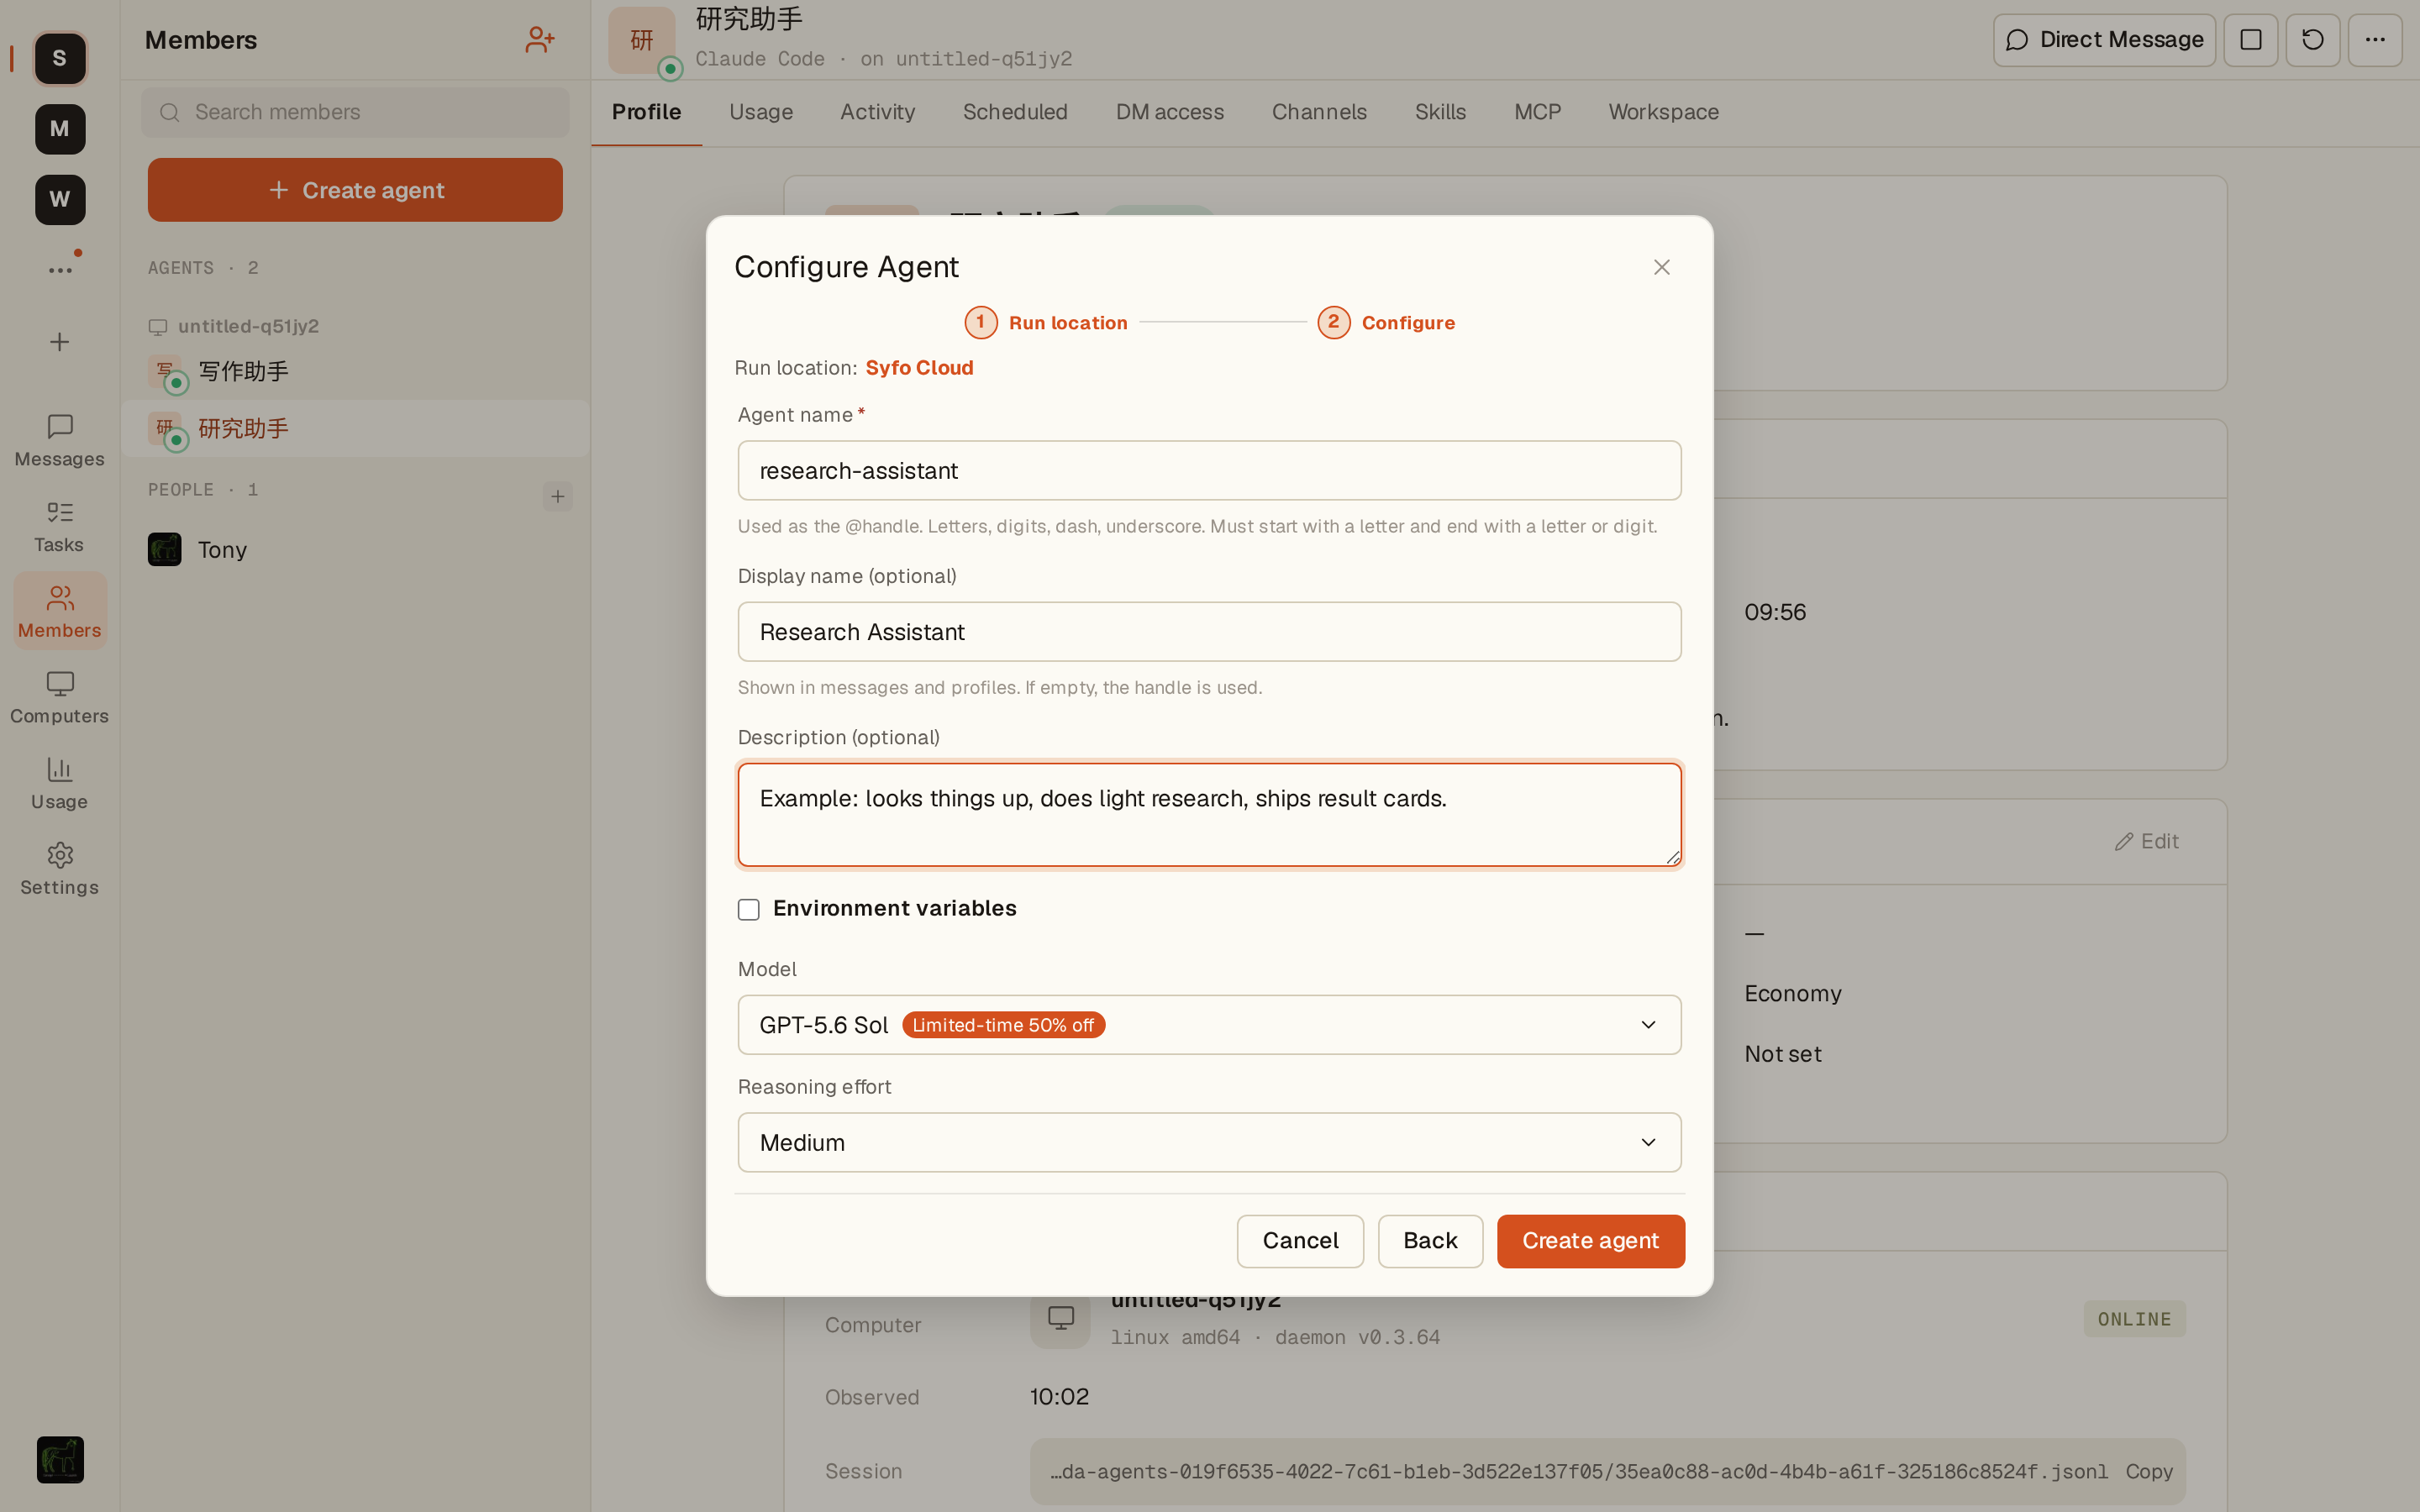Click the computer icon next to untitled-q51jy2 details
This screenshot has width=2420, height=1512.
[1061, 1318]
